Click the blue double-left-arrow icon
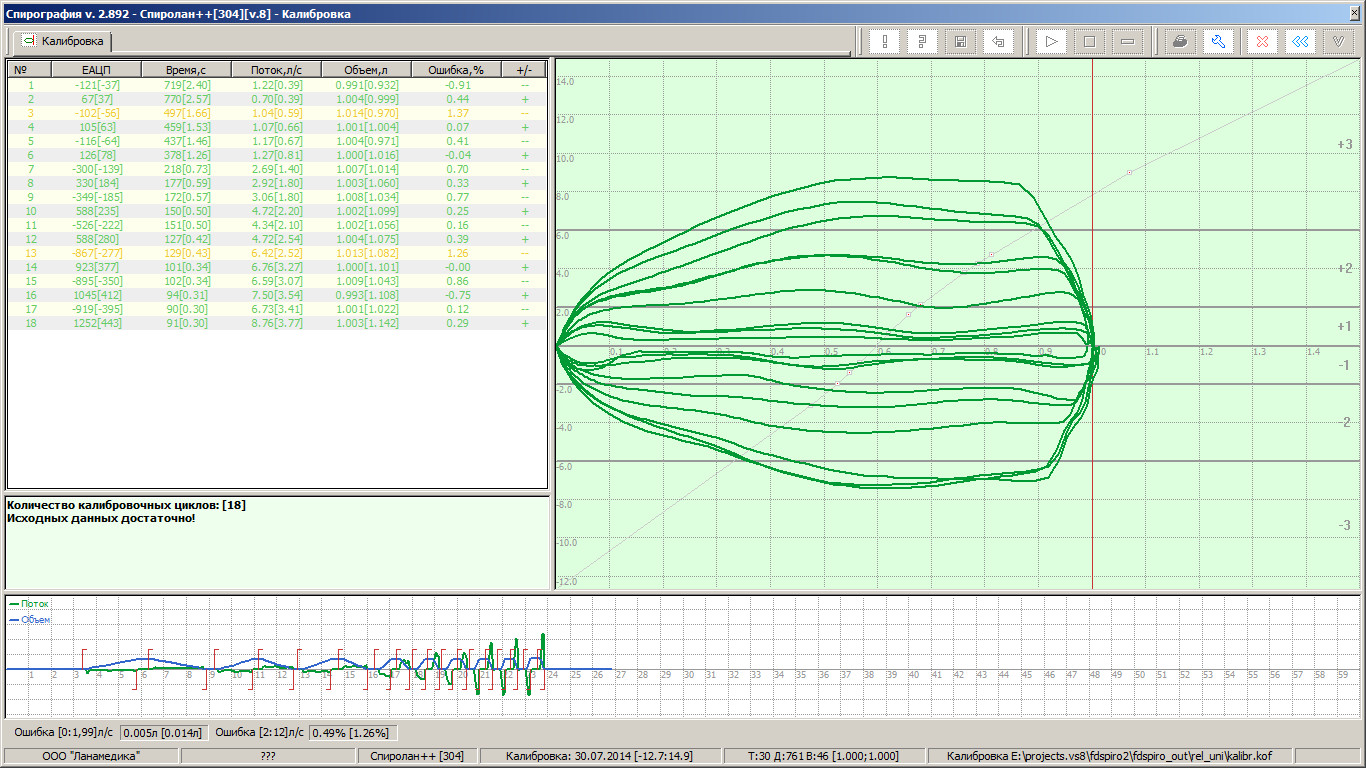 [x=1300, y=42]
